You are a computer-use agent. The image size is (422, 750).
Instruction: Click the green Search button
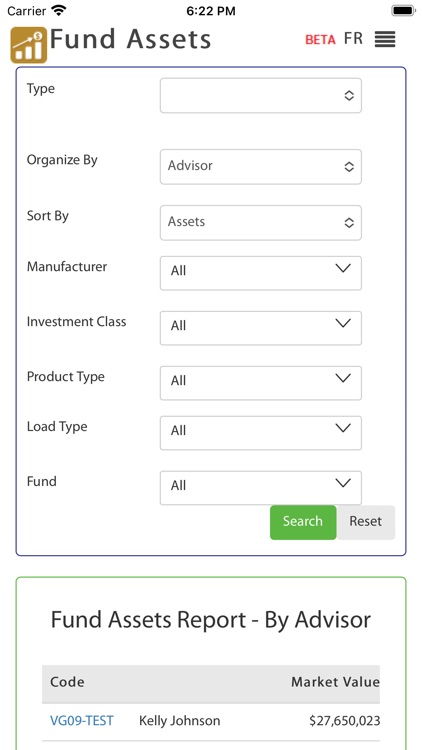point(303,522)
